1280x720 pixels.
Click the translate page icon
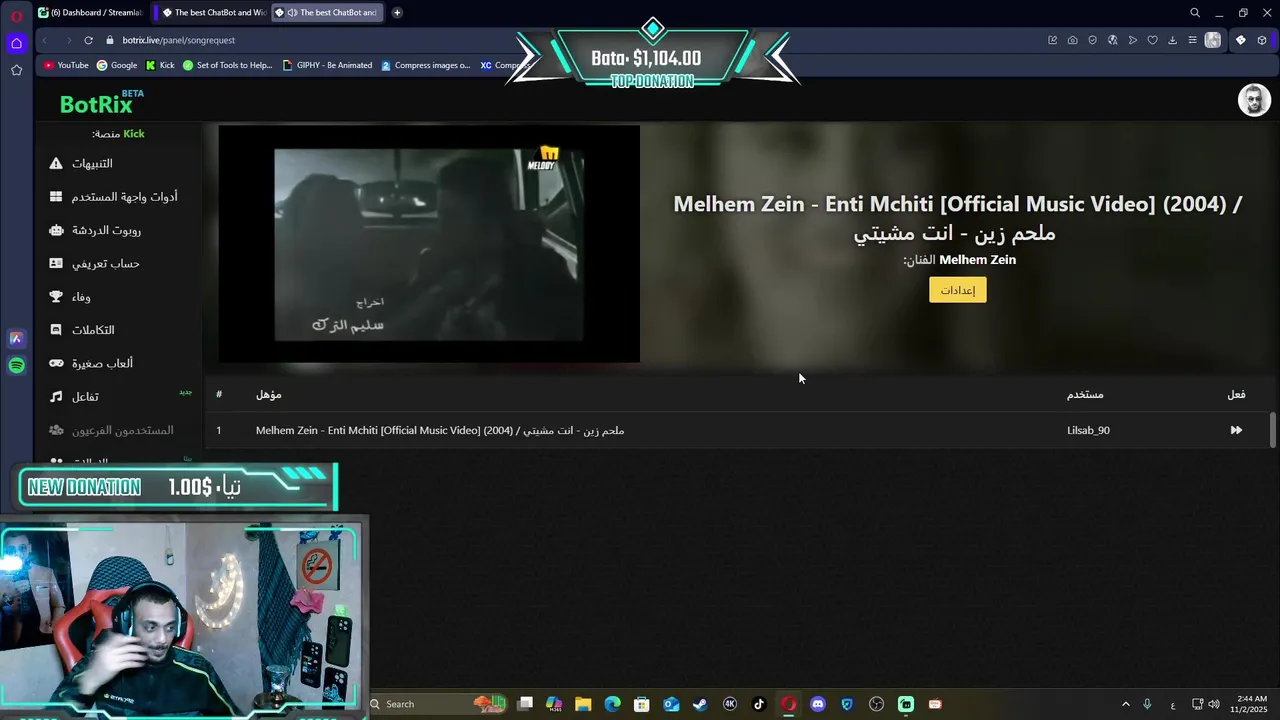(x=1112, y=40)
